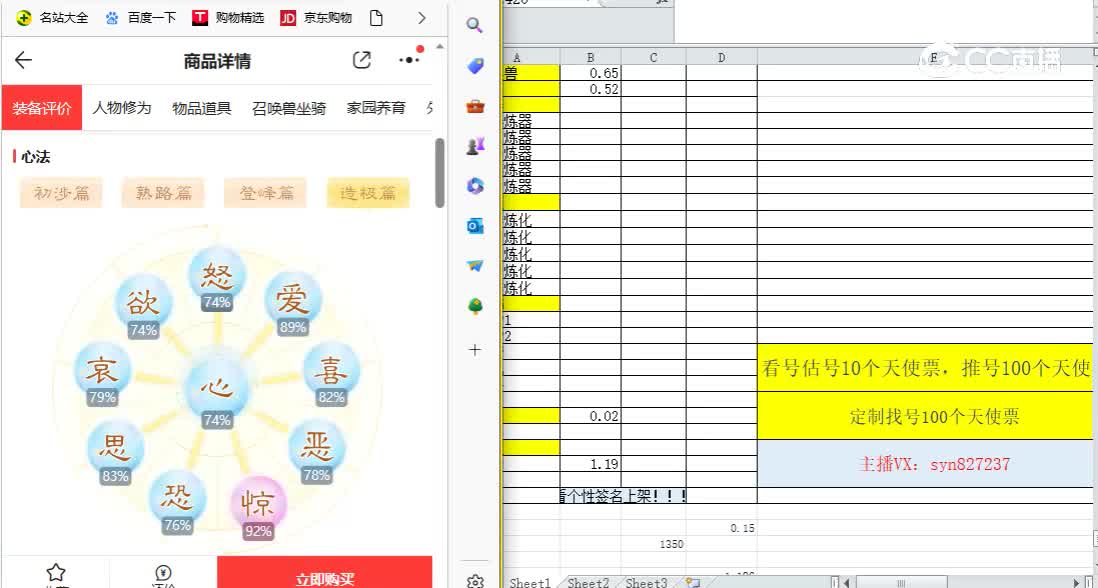Select the 初涉篇 button
The width and height of the screenshot is (1098, 588).
[62, 193]
